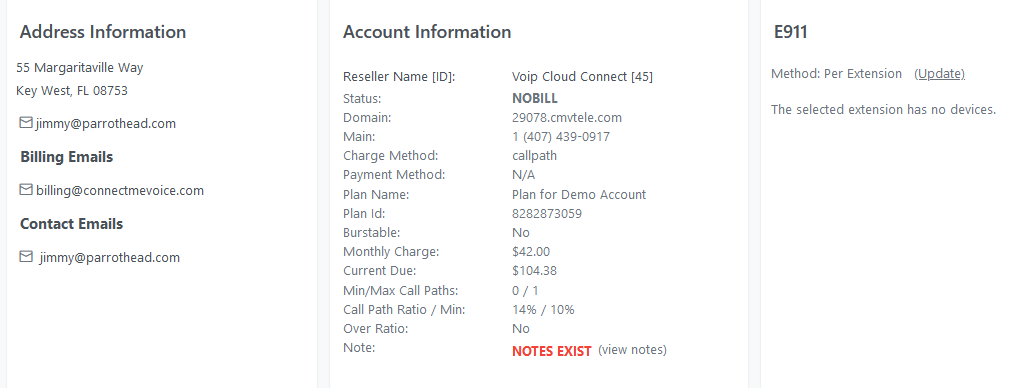Click the envelope icon beside the first jimmy@parrothead.com
The image size is (1023, 388).
click(x=26, y=123)
